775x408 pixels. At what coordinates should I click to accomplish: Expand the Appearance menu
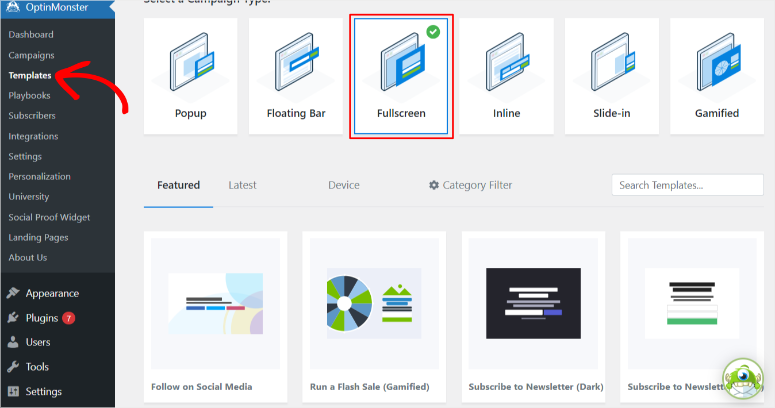pos(52,293)
